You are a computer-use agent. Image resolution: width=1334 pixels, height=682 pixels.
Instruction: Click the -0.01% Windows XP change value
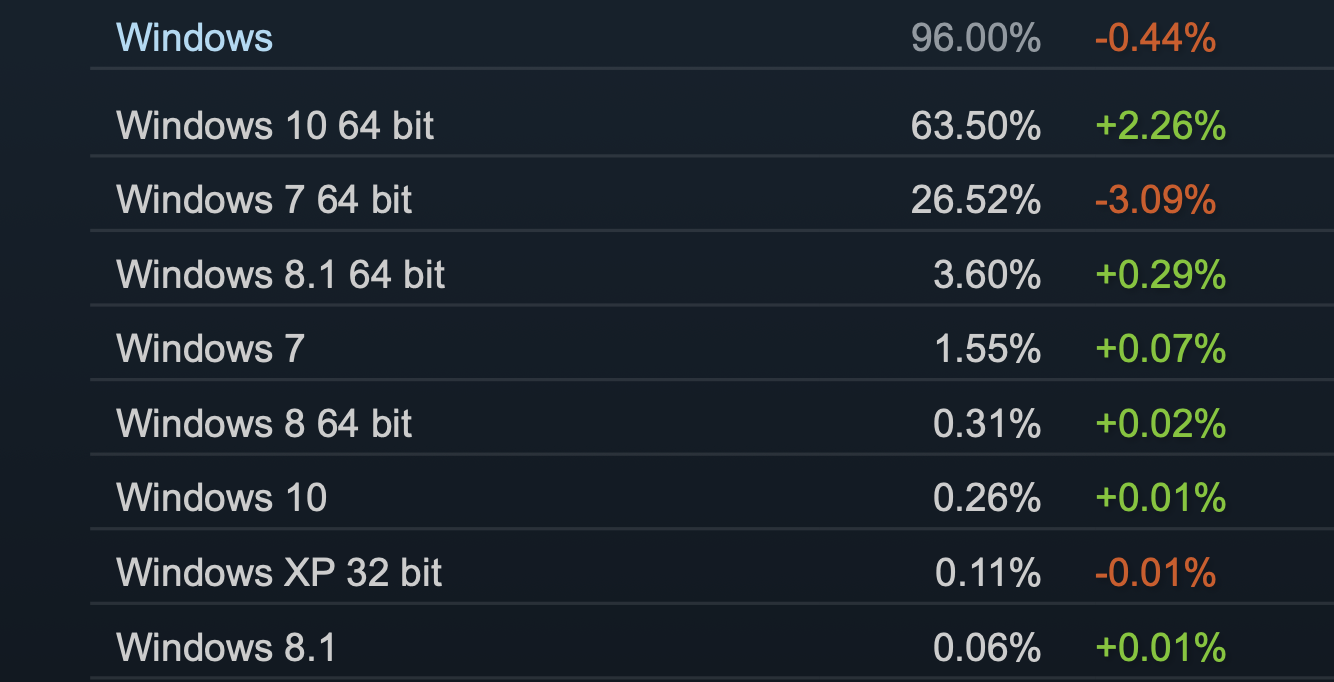coord(1155,572)
